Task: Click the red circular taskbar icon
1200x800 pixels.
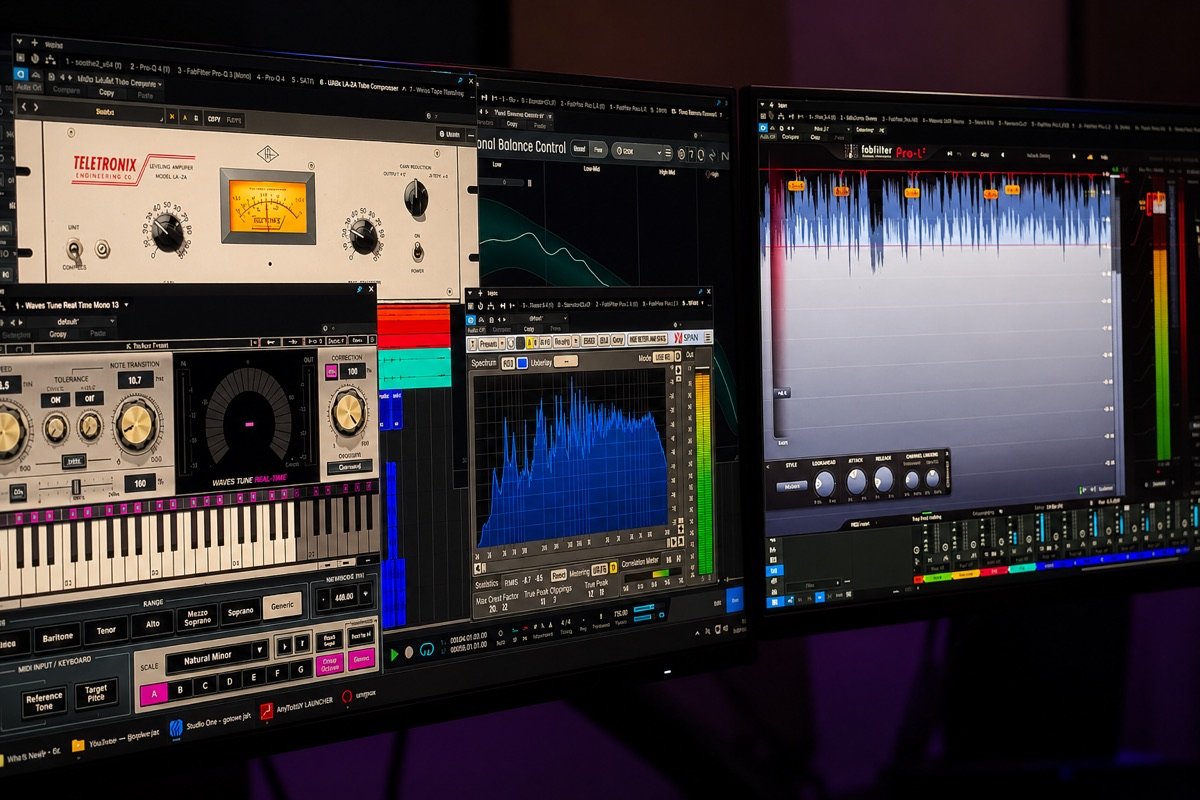Action: (347, 697)
